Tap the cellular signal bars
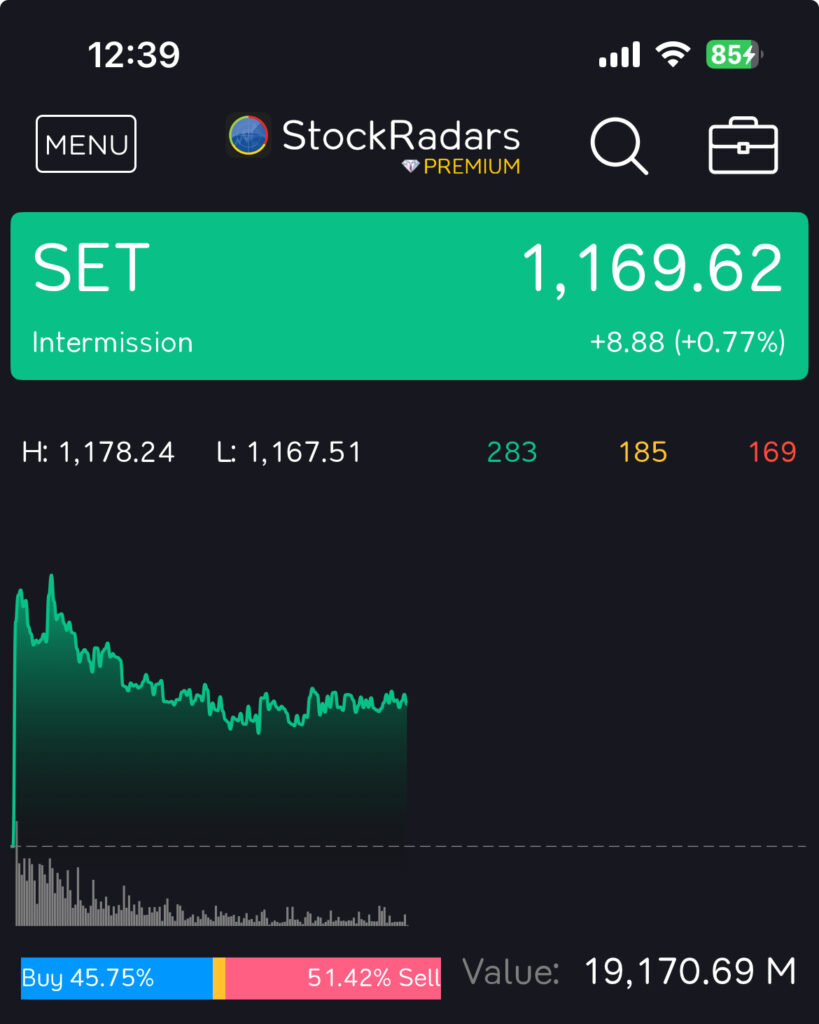Screen dimensions: 819x1024 click(x=619, y=54)
